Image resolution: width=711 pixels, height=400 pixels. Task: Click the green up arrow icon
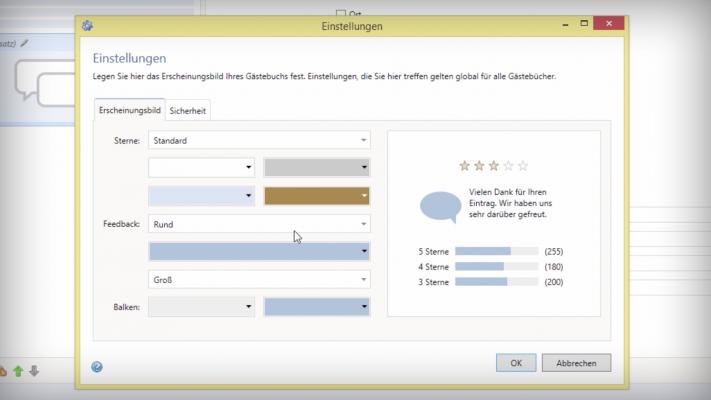pos(18,371)
